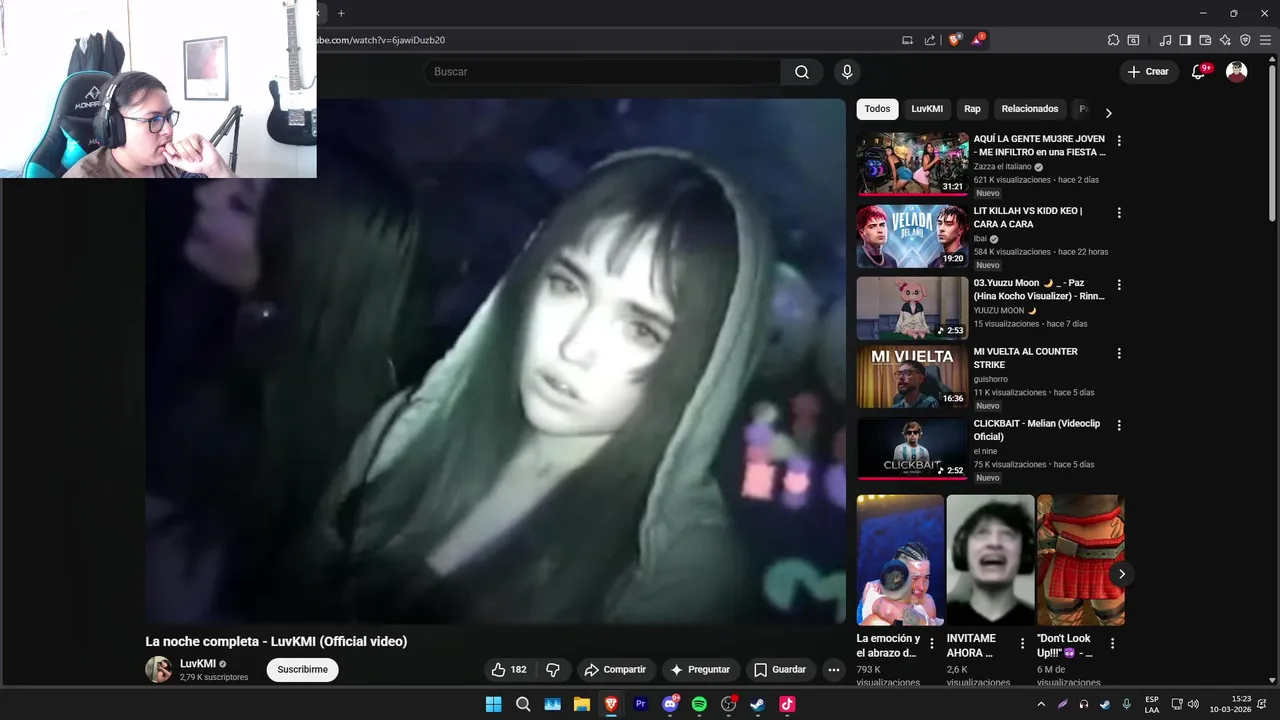The height and width of the screenshot is (720, 1280).
Task: Open Steam from the taskbar
Action: [758, 704]
